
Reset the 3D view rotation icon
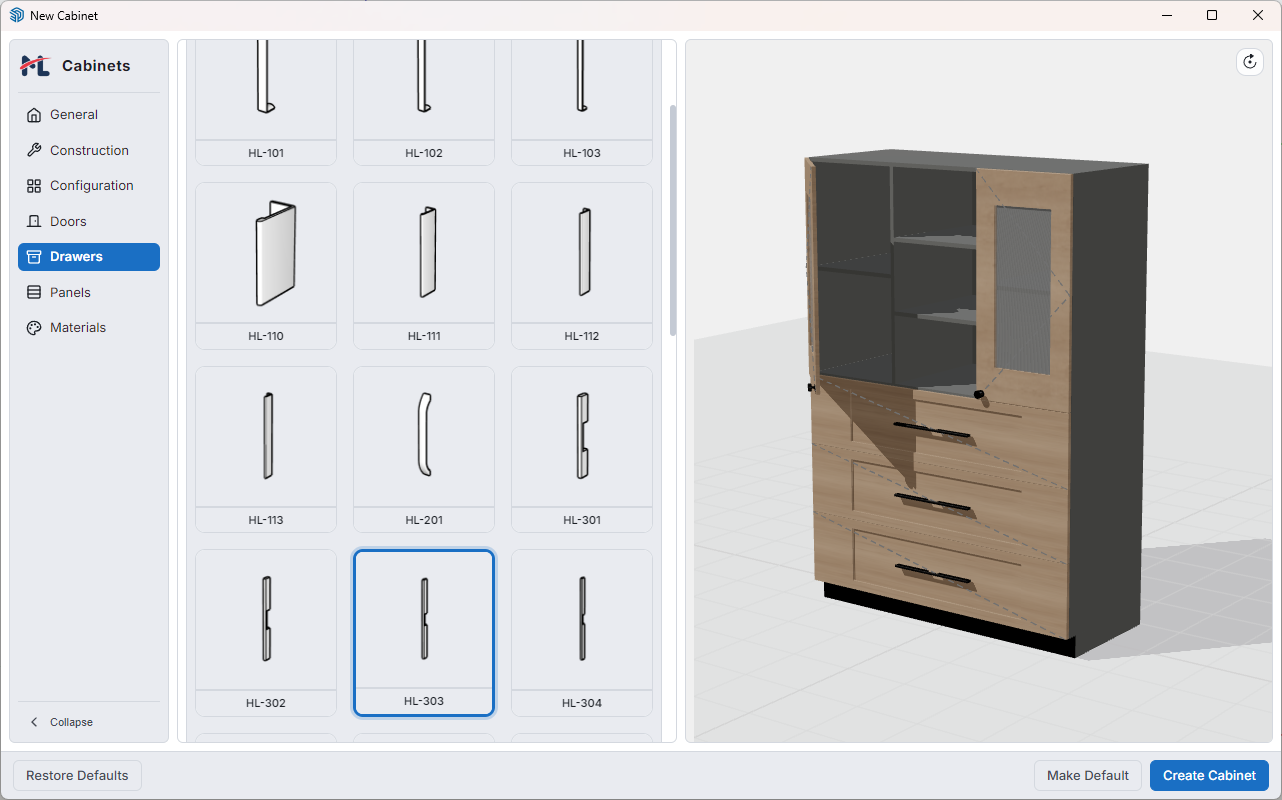point(1249,62)
